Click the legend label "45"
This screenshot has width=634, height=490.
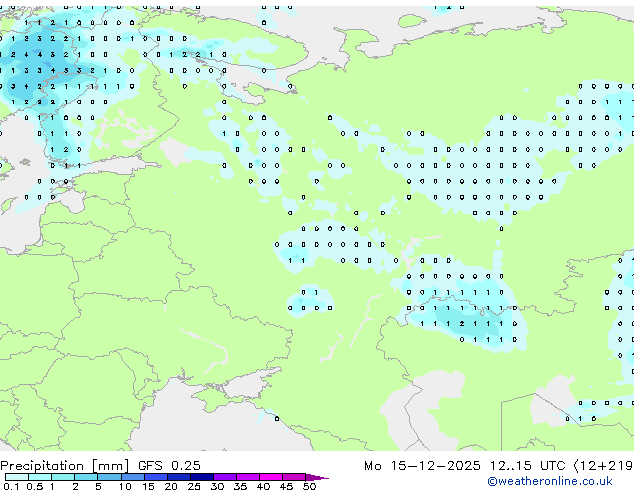pos(286,486)
